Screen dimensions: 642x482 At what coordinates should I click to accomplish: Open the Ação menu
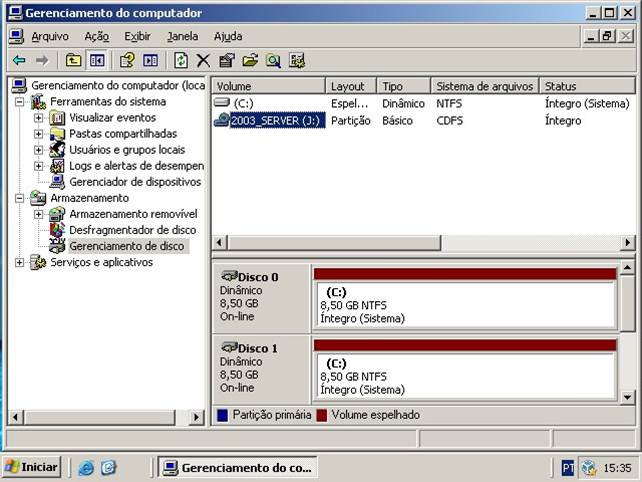[97, 36]
